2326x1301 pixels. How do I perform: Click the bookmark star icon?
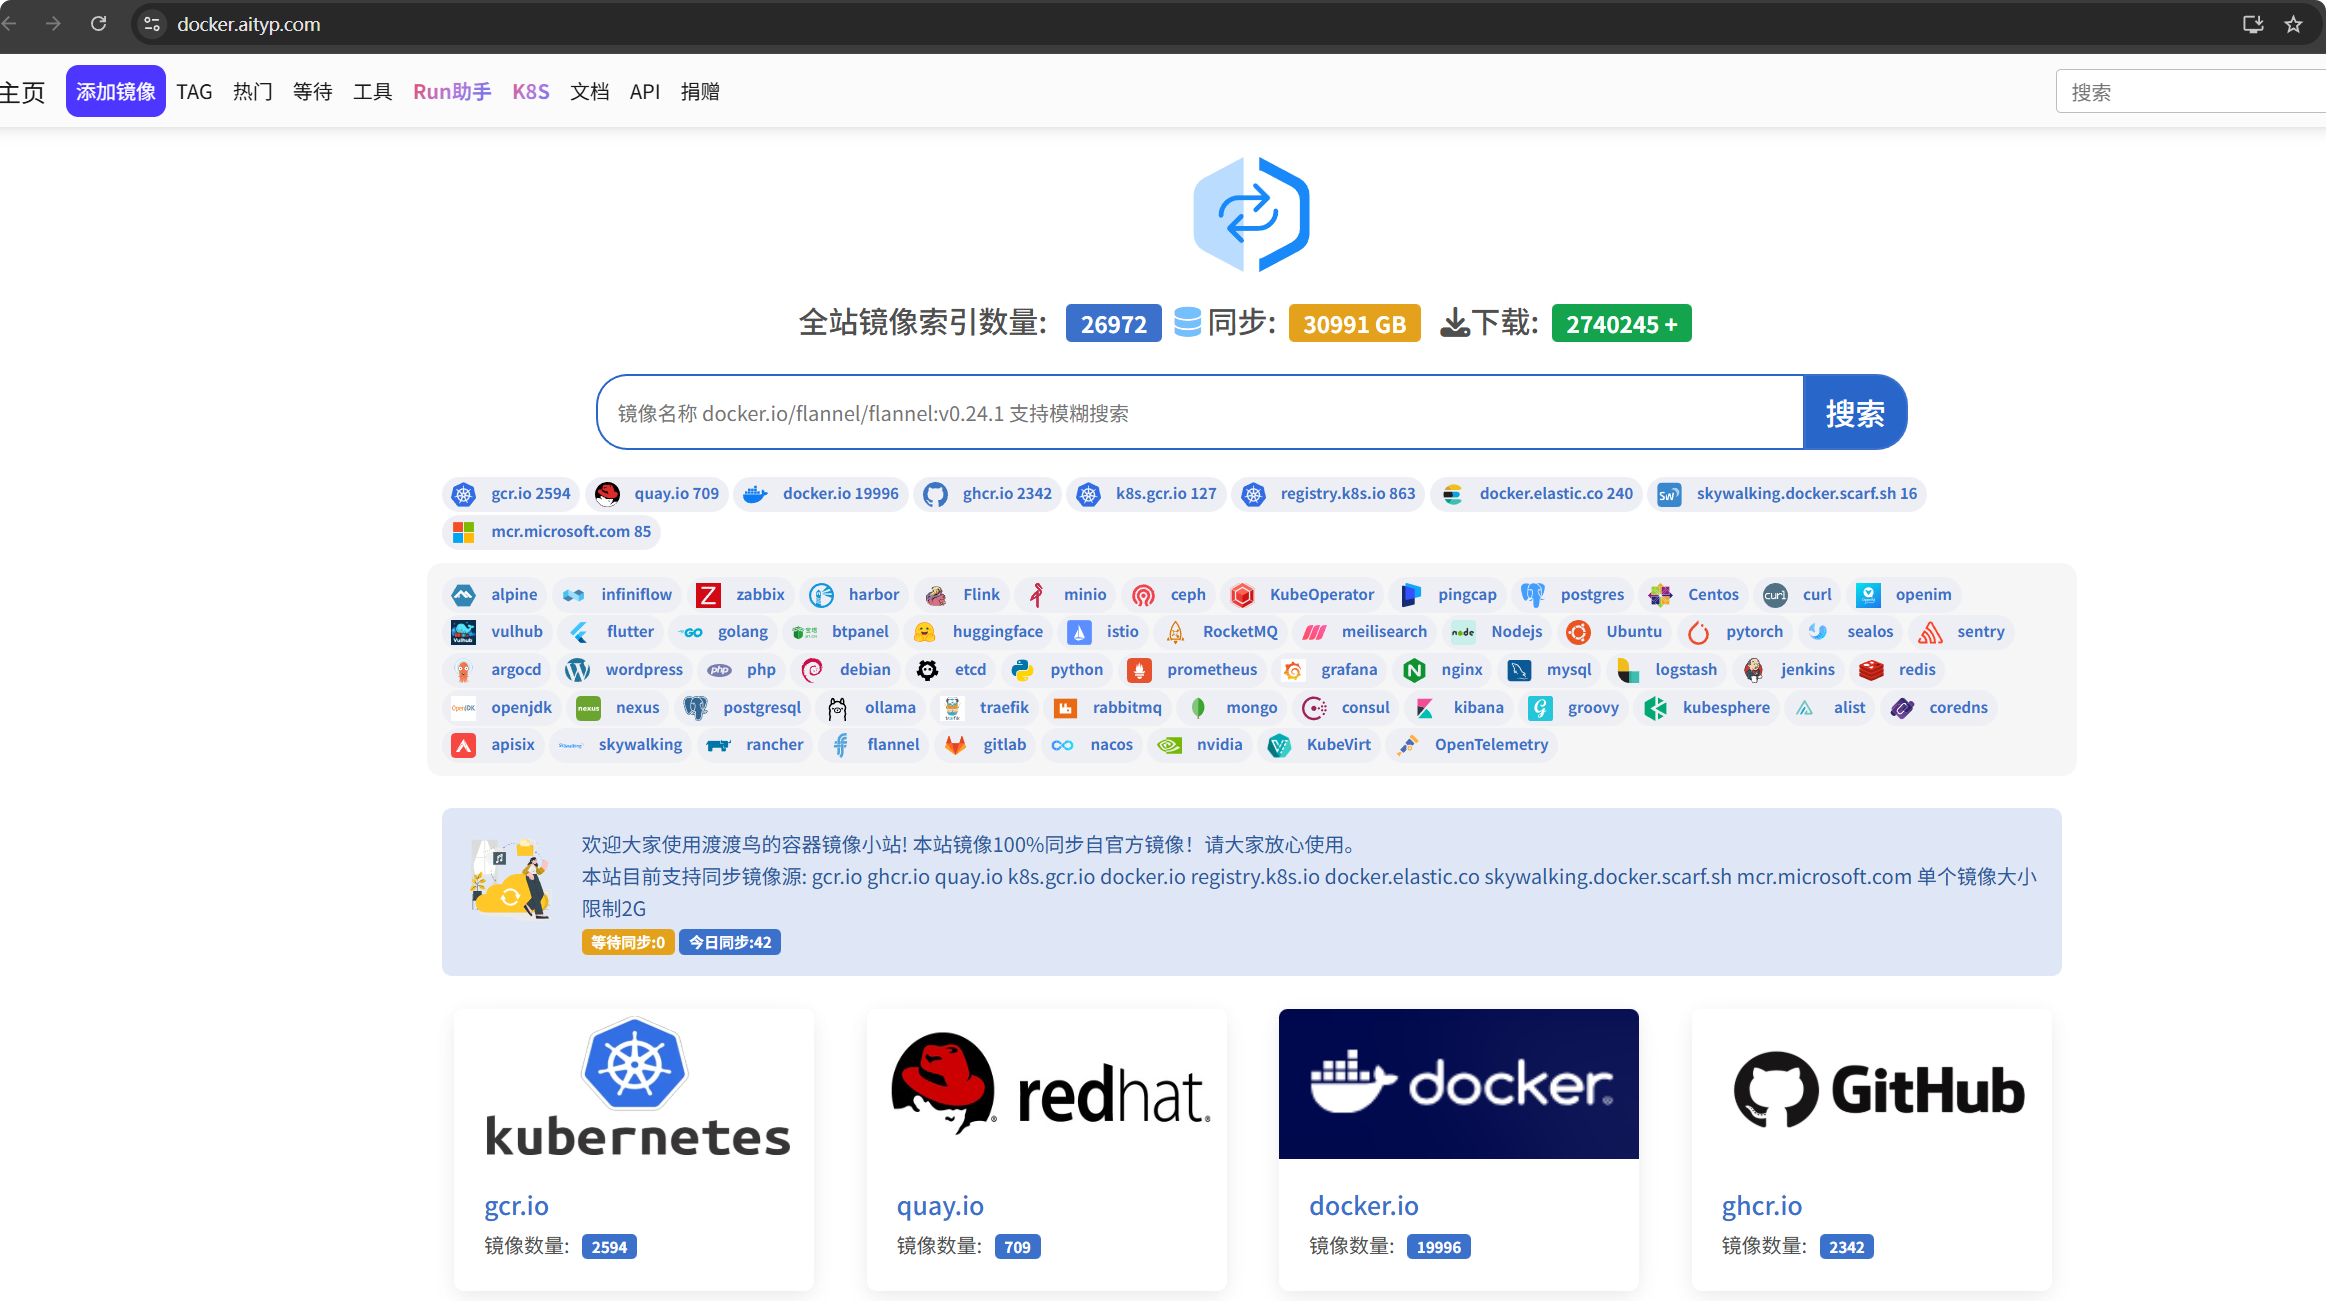(x=2294, y=24)
